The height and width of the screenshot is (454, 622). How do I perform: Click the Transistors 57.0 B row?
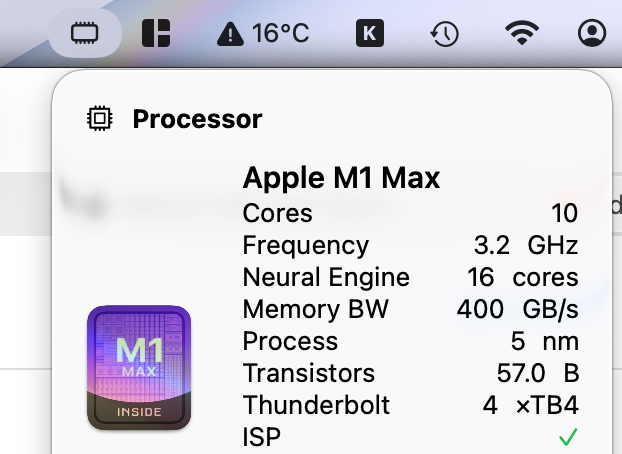[x=410, y=373]
